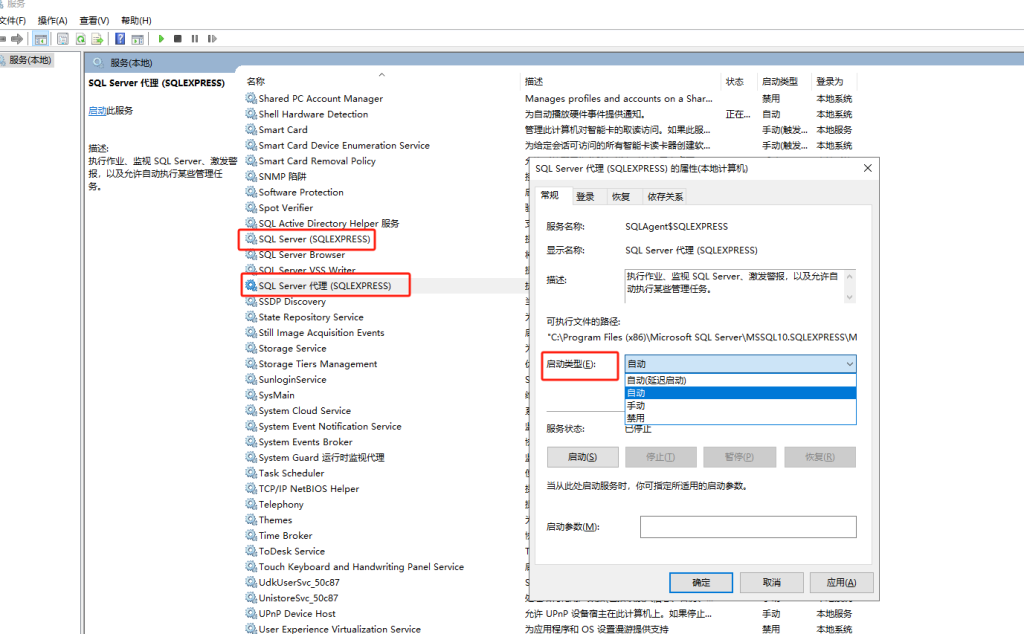
Task: Click the Refresh toolbar icon
Action: 80,39
